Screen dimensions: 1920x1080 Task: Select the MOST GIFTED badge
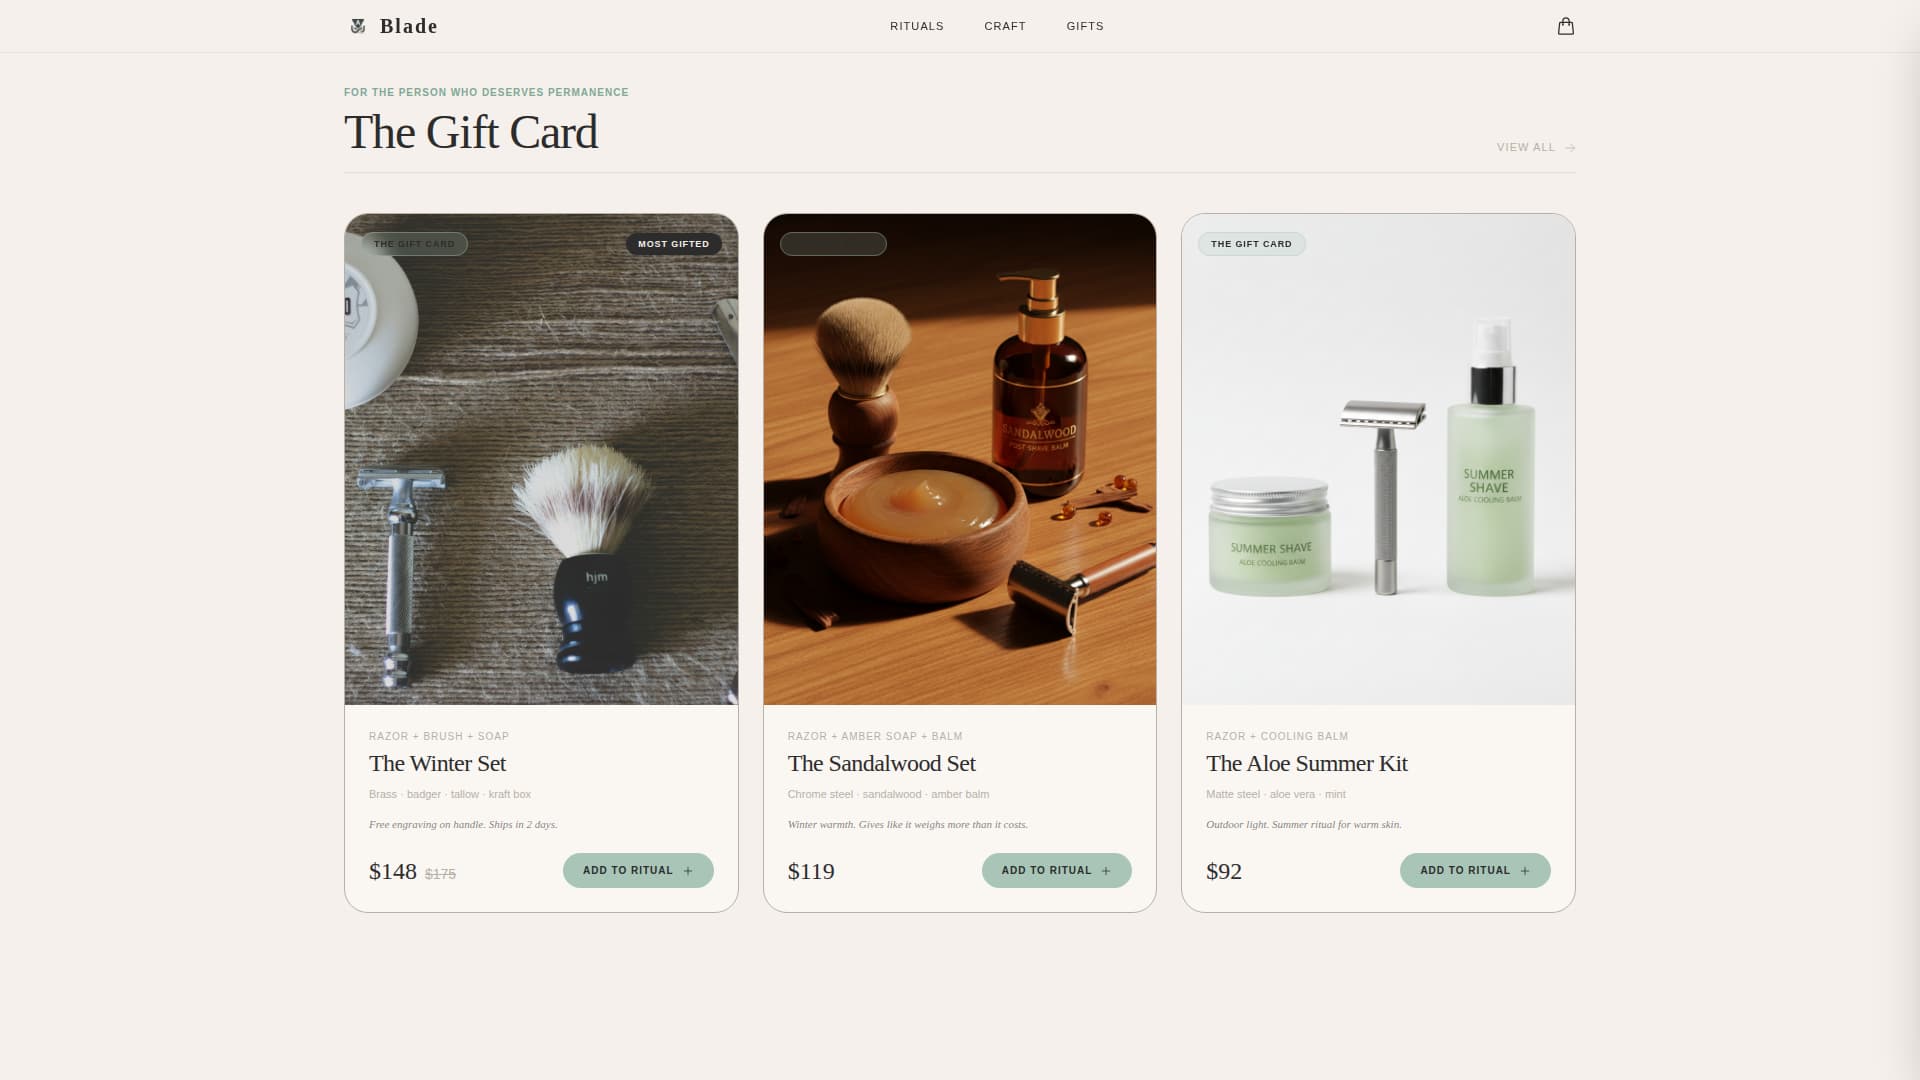(673, 243)
